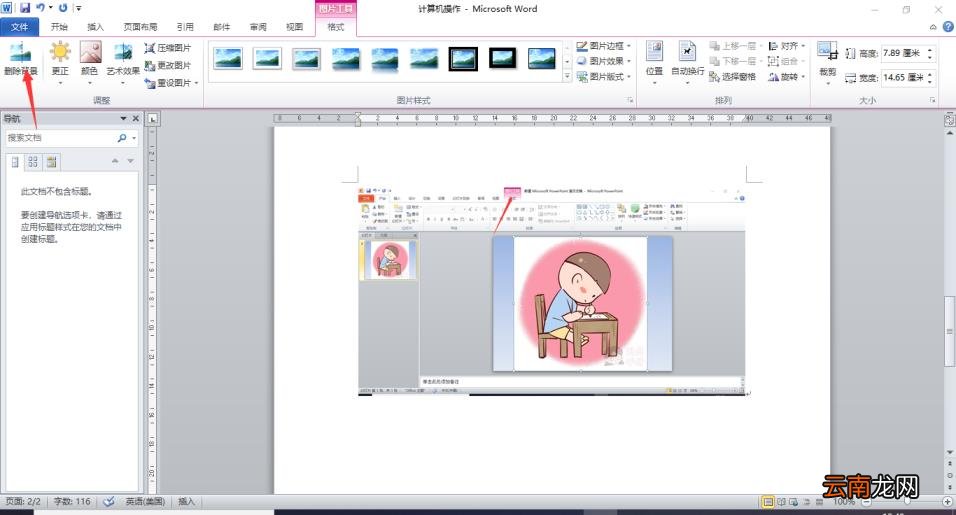Open the Customize Quick Access Toolbar dropdown
The height and width of the screenshot is (515, 956).
coord(79,8)
